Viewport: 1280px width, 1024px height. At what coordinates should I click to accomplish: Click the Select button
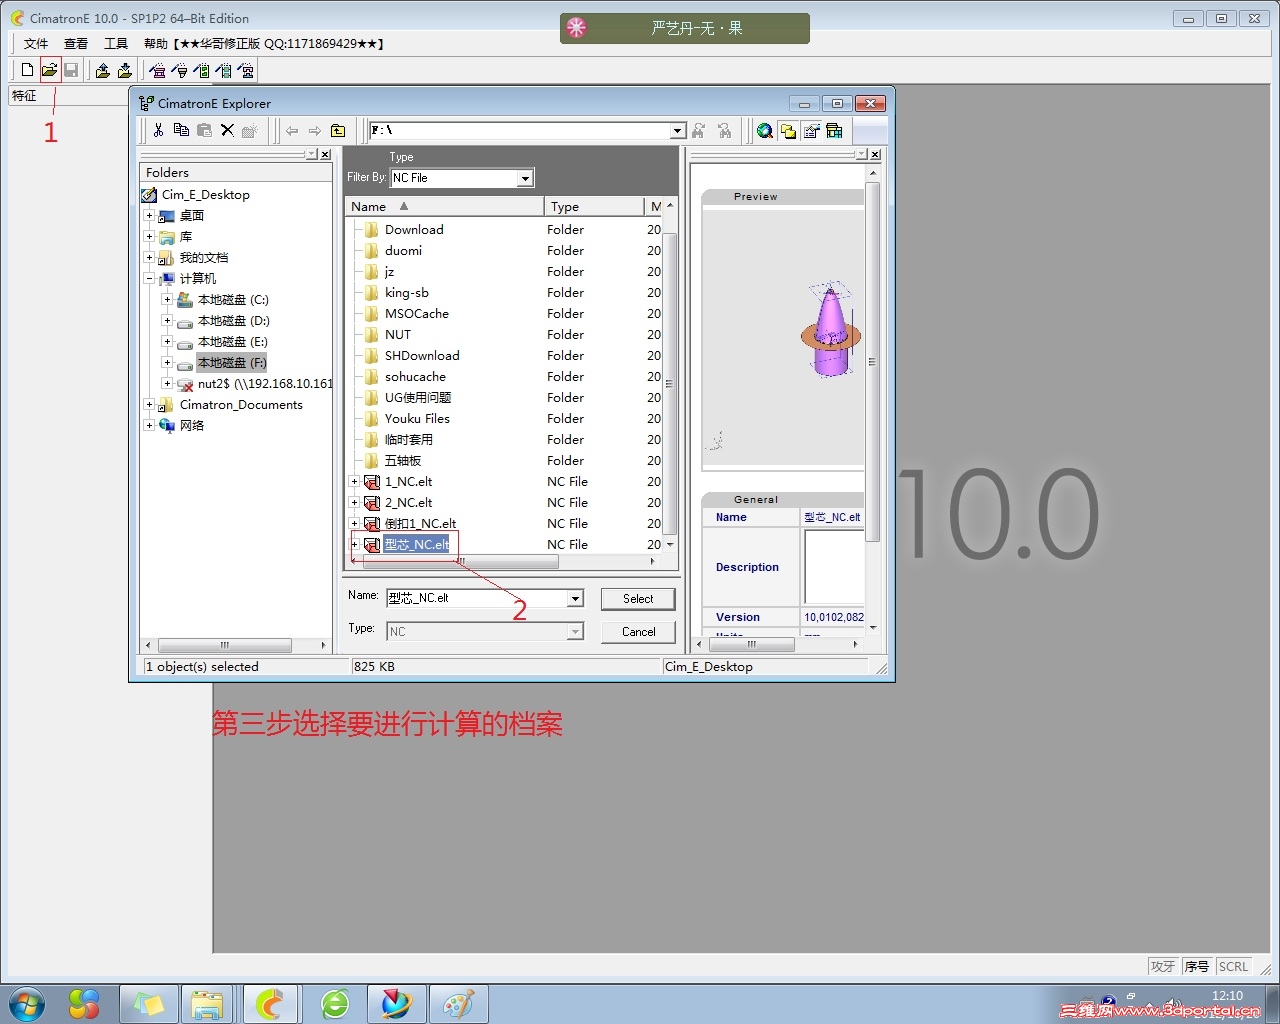click(638, 599)
